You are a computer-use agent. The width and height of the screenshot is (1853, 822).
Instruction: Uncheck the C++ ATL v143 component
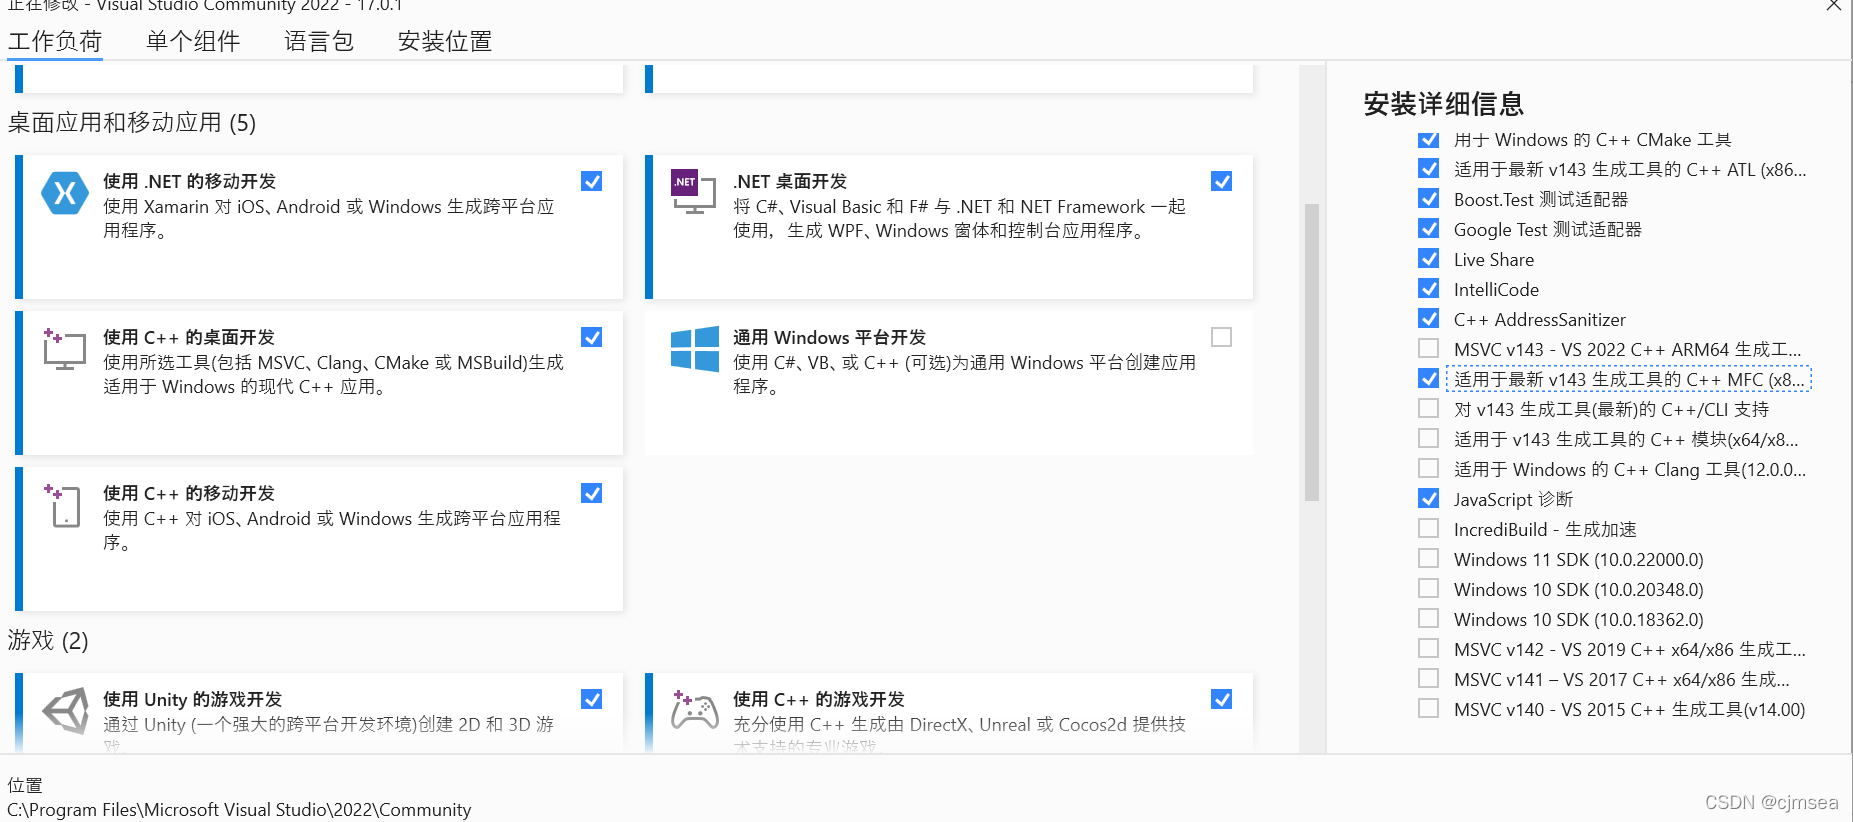click(x=1429, y=168)
